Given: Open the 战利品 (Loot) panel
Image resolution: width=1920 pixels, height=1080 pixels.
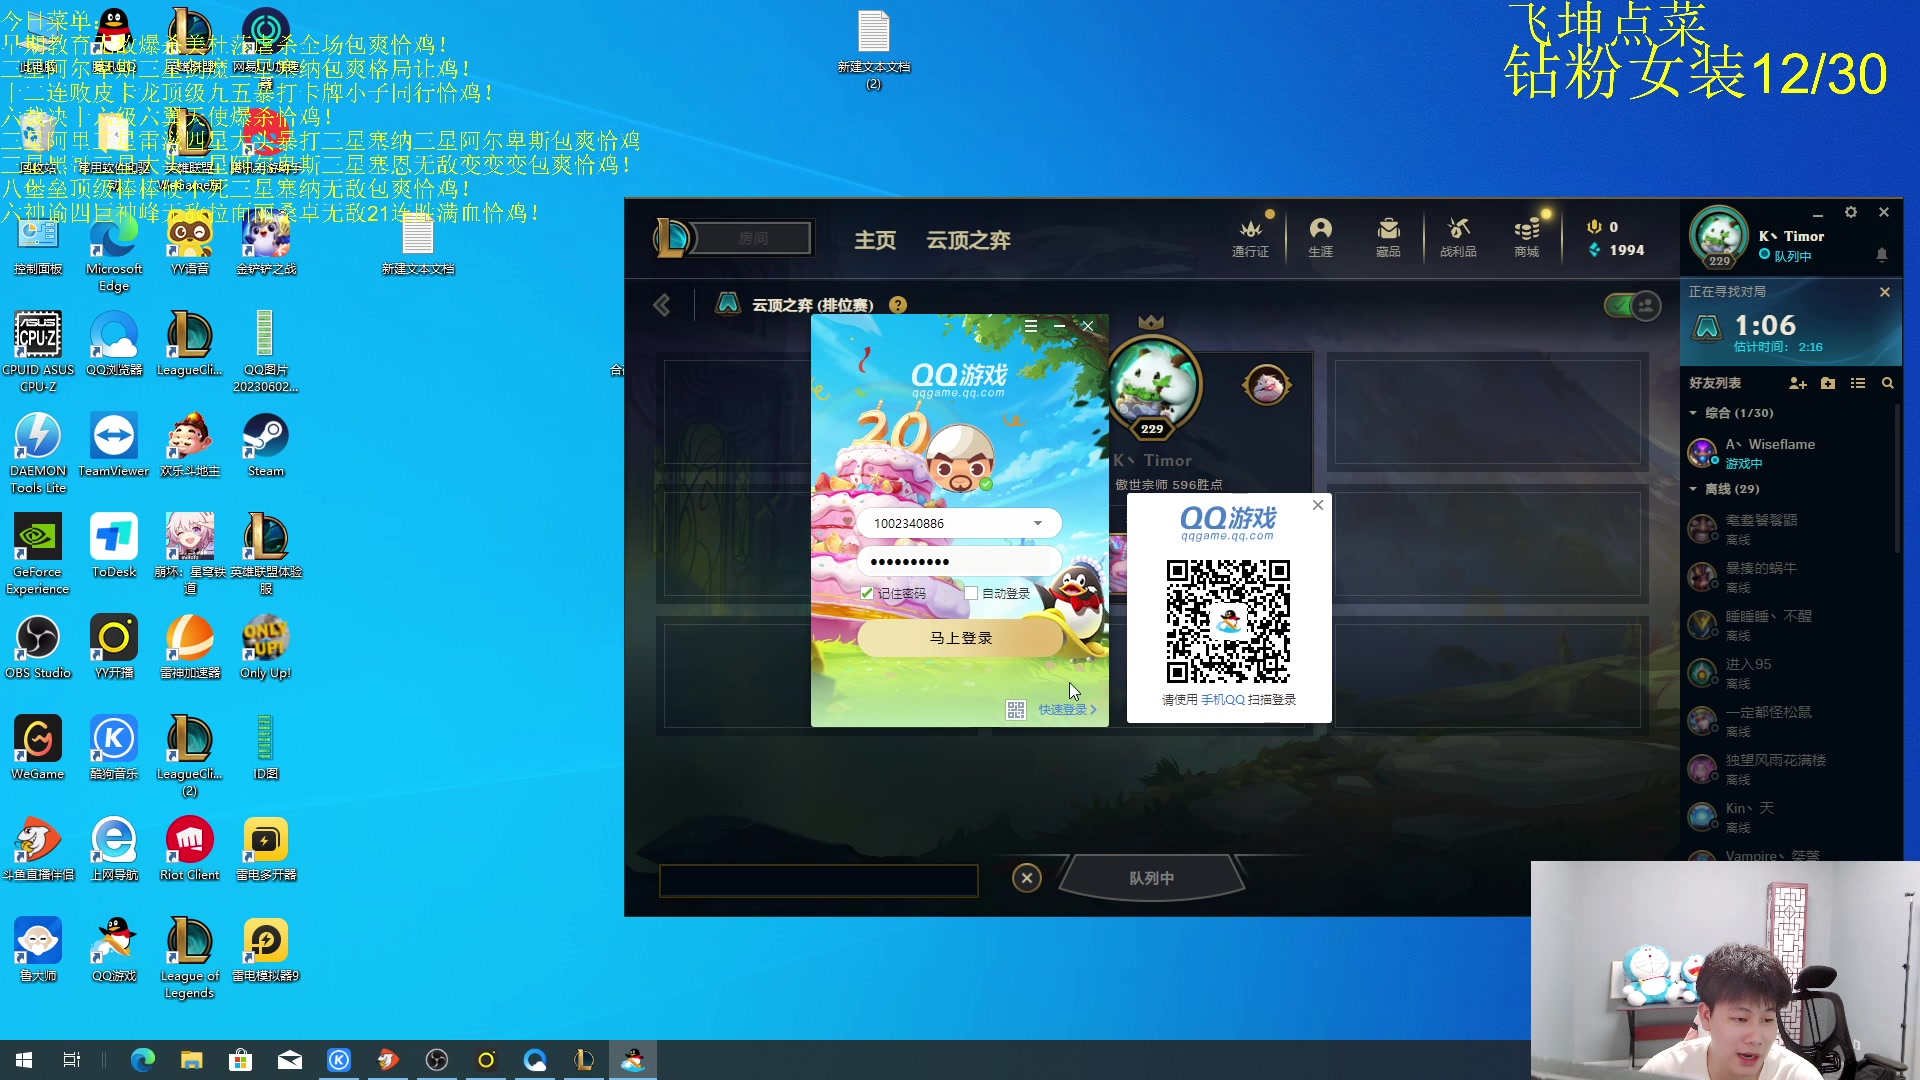Looking at the screenshot, I should (x=1458, y=238).
